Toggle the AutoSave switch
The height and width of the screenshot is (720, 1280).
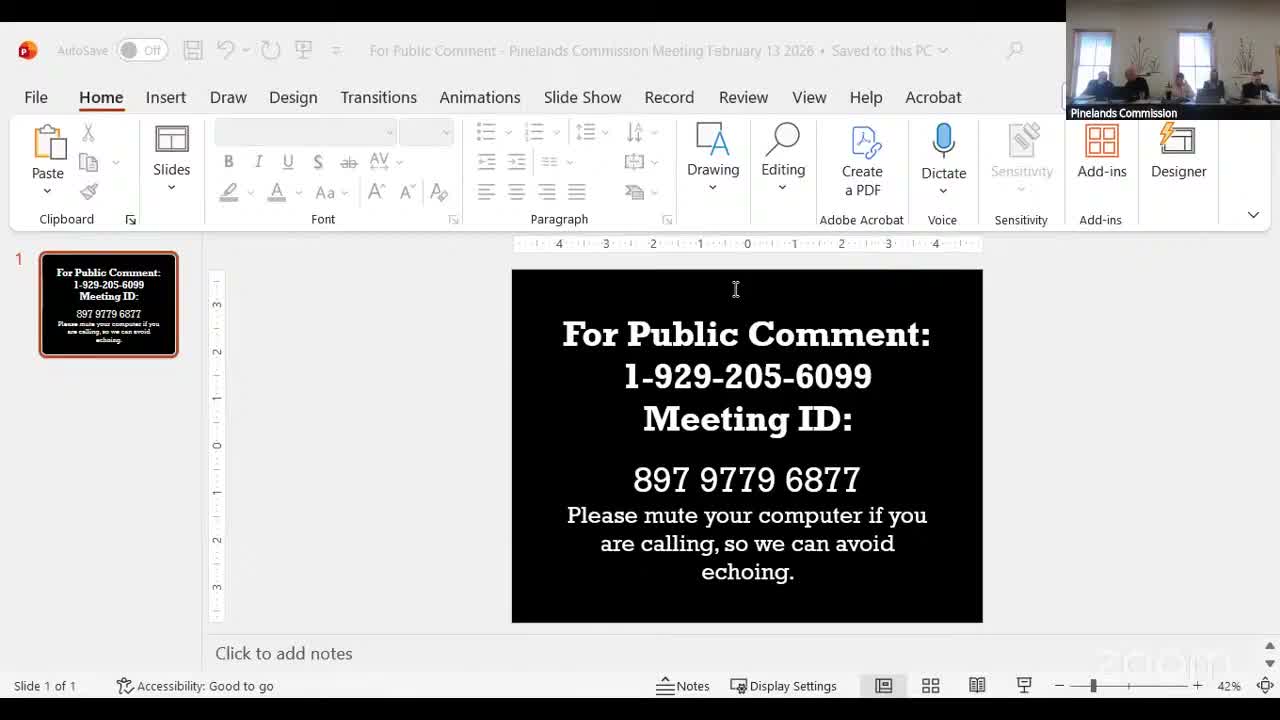[x=141, y=50]
